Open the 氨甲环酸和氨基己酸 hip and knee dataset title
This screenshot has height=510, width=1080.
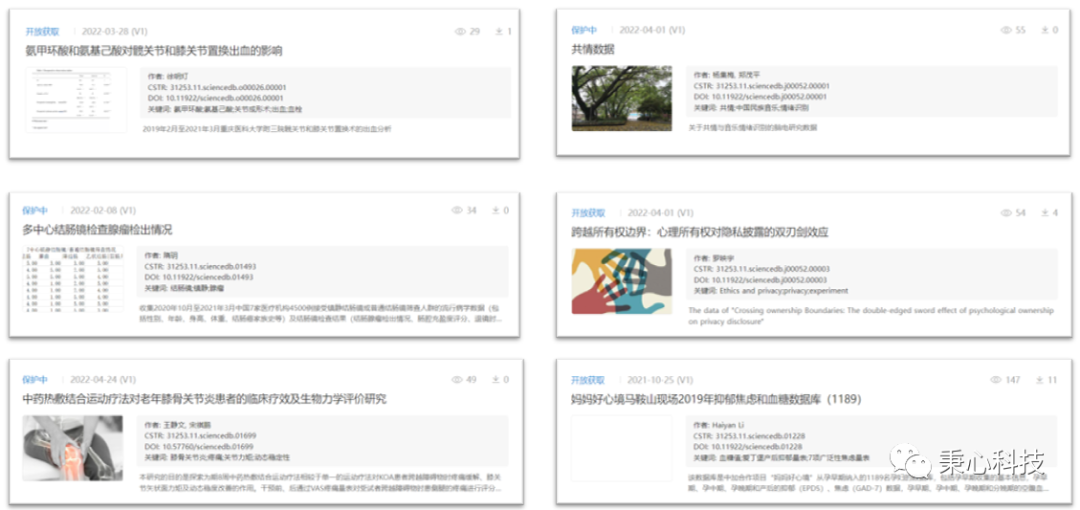(152, 50)
